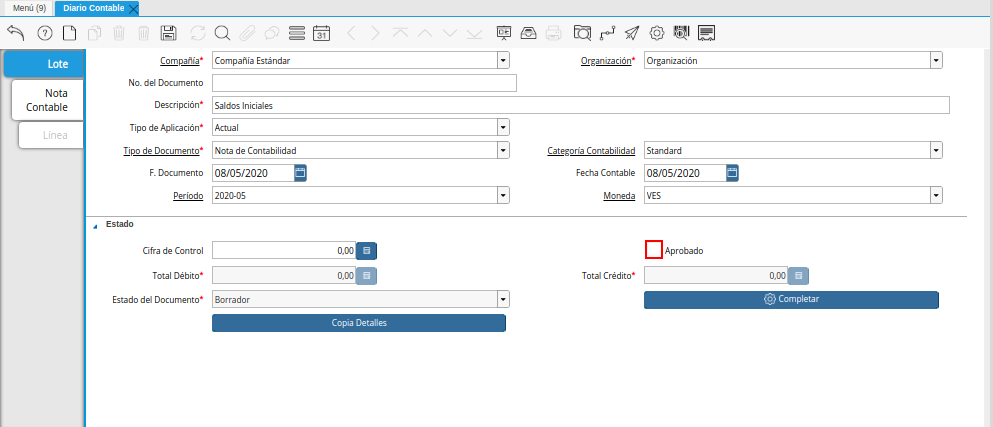Click the Completar button
Screen dimensions: 993x427
click(791, 299)
